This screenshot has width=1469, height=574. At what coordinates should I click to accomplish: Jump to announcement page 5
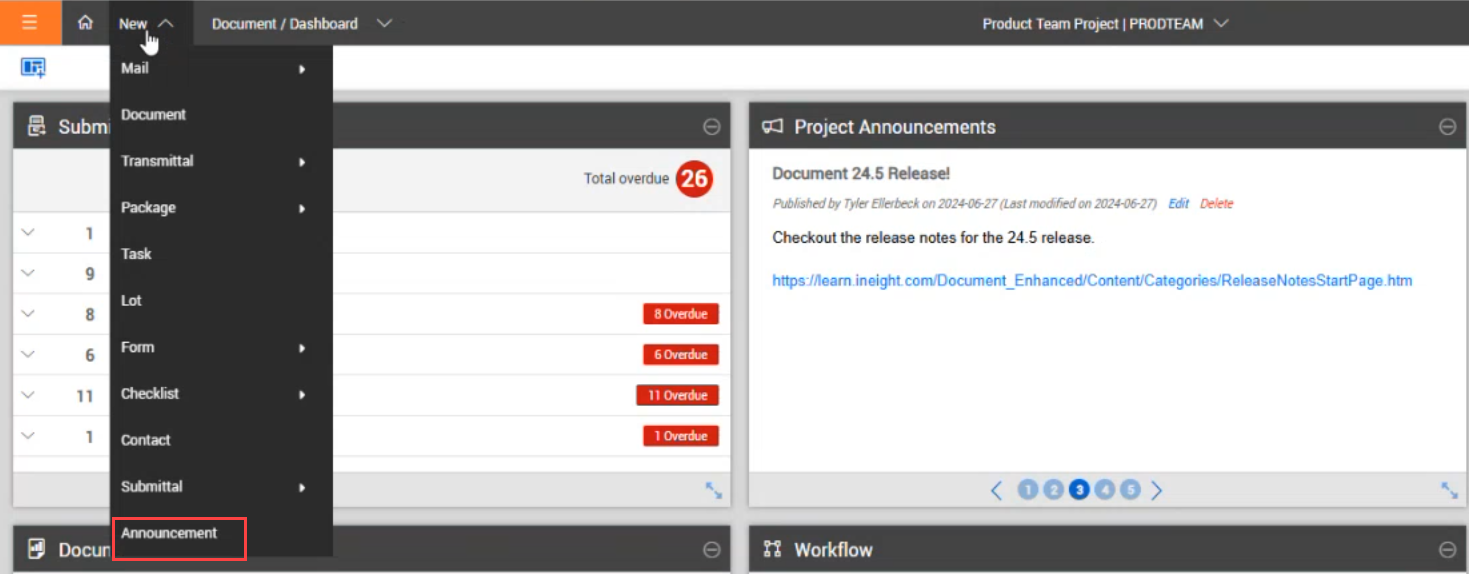1130,490
